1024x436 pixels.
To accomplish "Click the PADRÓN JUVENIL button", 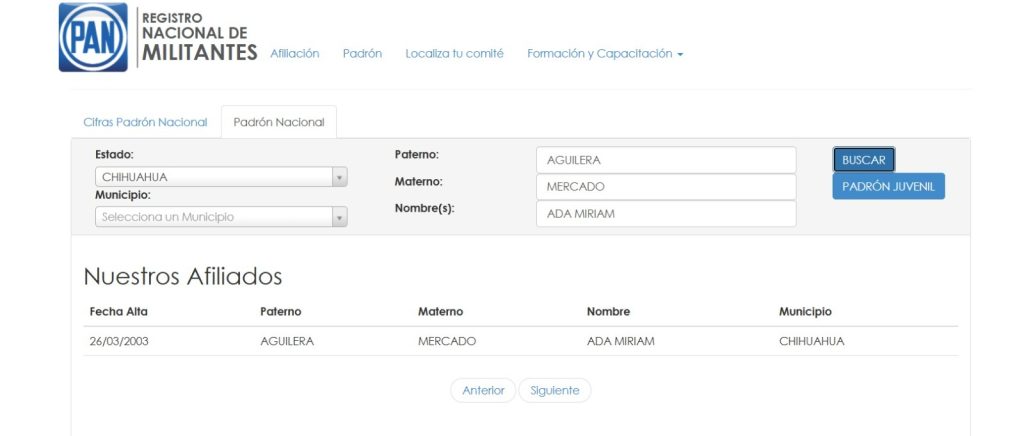I will [x=887, y=187].
